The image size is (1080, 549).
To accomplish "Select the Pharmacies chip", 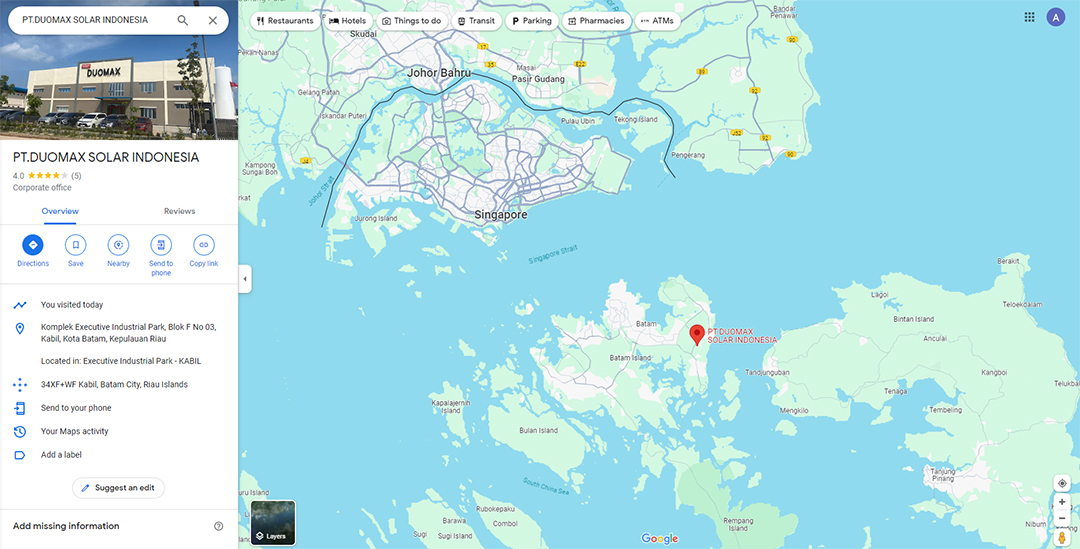I will [596, 21].
